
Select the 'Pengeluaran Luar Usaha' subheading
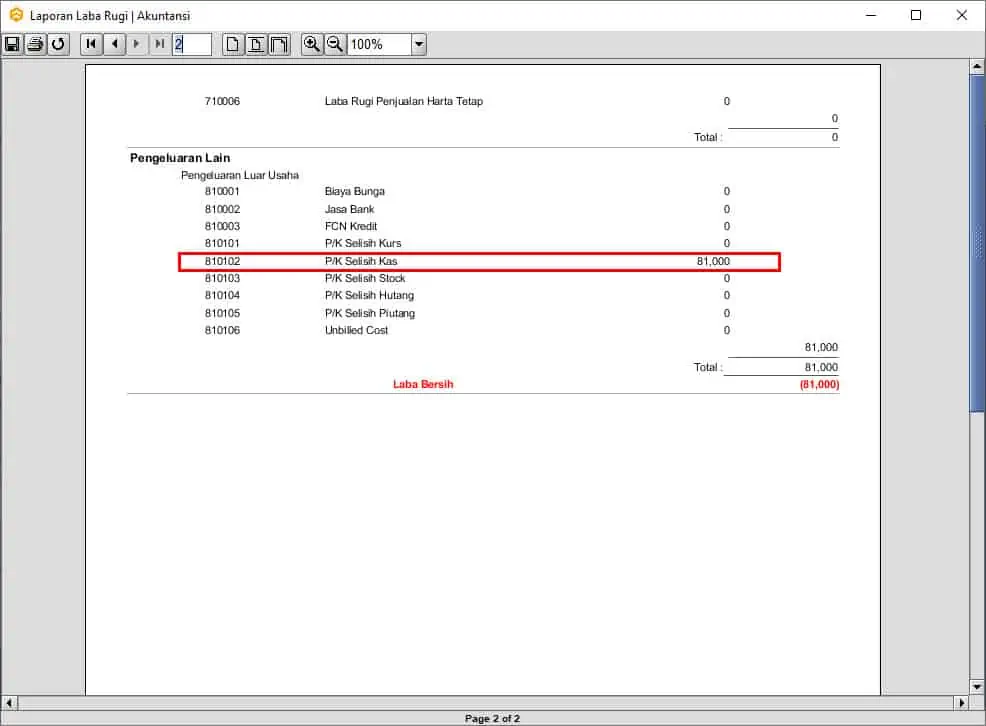[x=240, y=175]
